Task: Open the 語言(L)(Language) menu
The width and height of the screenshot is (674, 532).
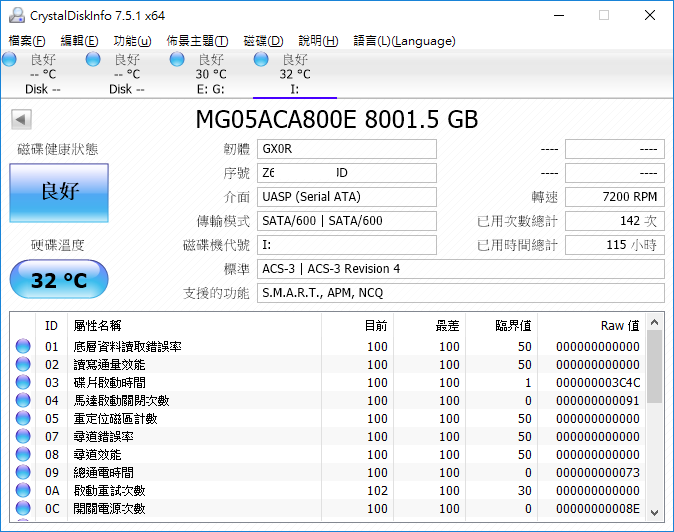Action: [404, 41]
